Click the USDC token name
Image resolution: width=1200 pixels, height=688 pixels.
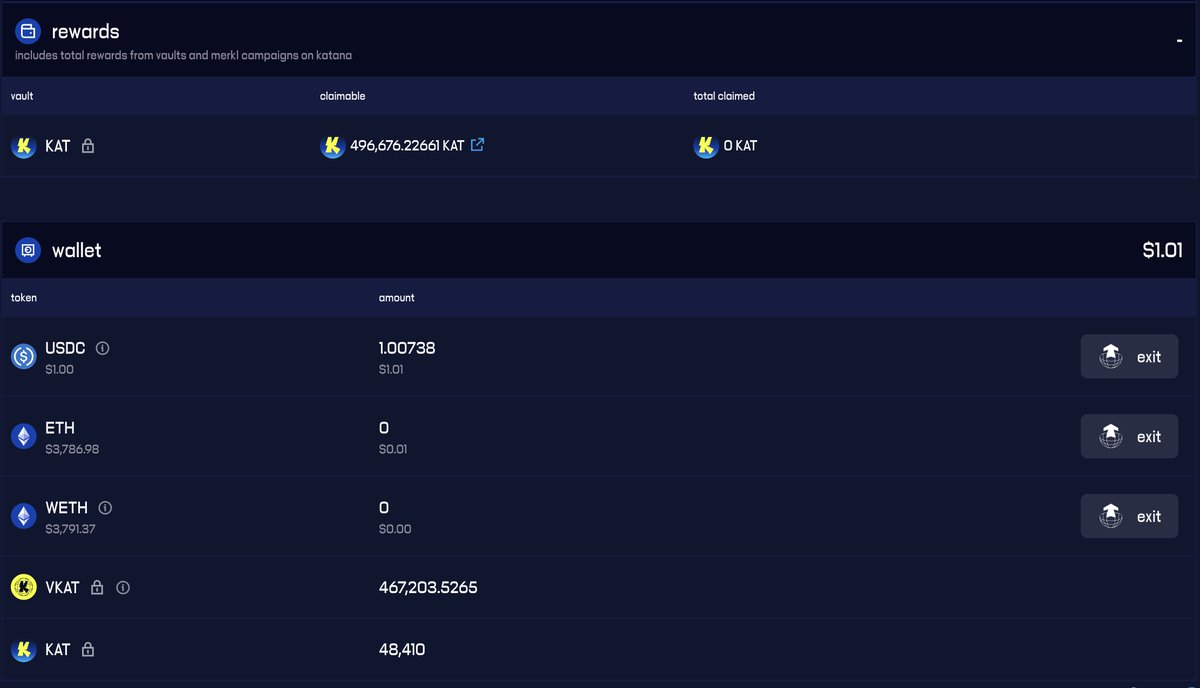(x=65, y=348)
